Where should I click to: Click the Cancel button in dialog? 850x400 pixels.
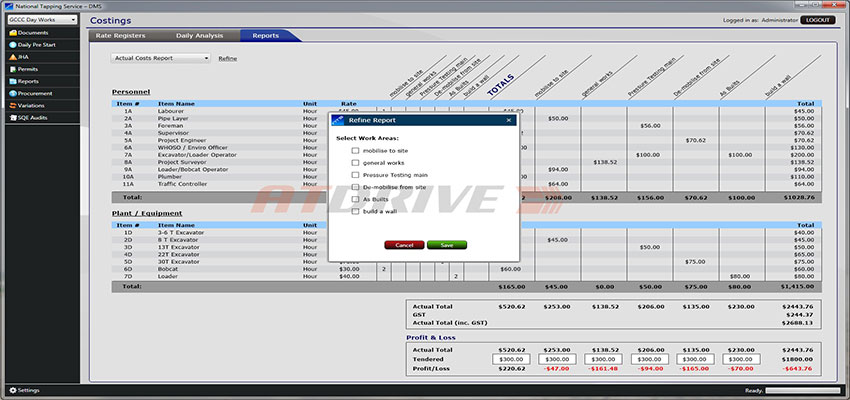click(404, 245)
